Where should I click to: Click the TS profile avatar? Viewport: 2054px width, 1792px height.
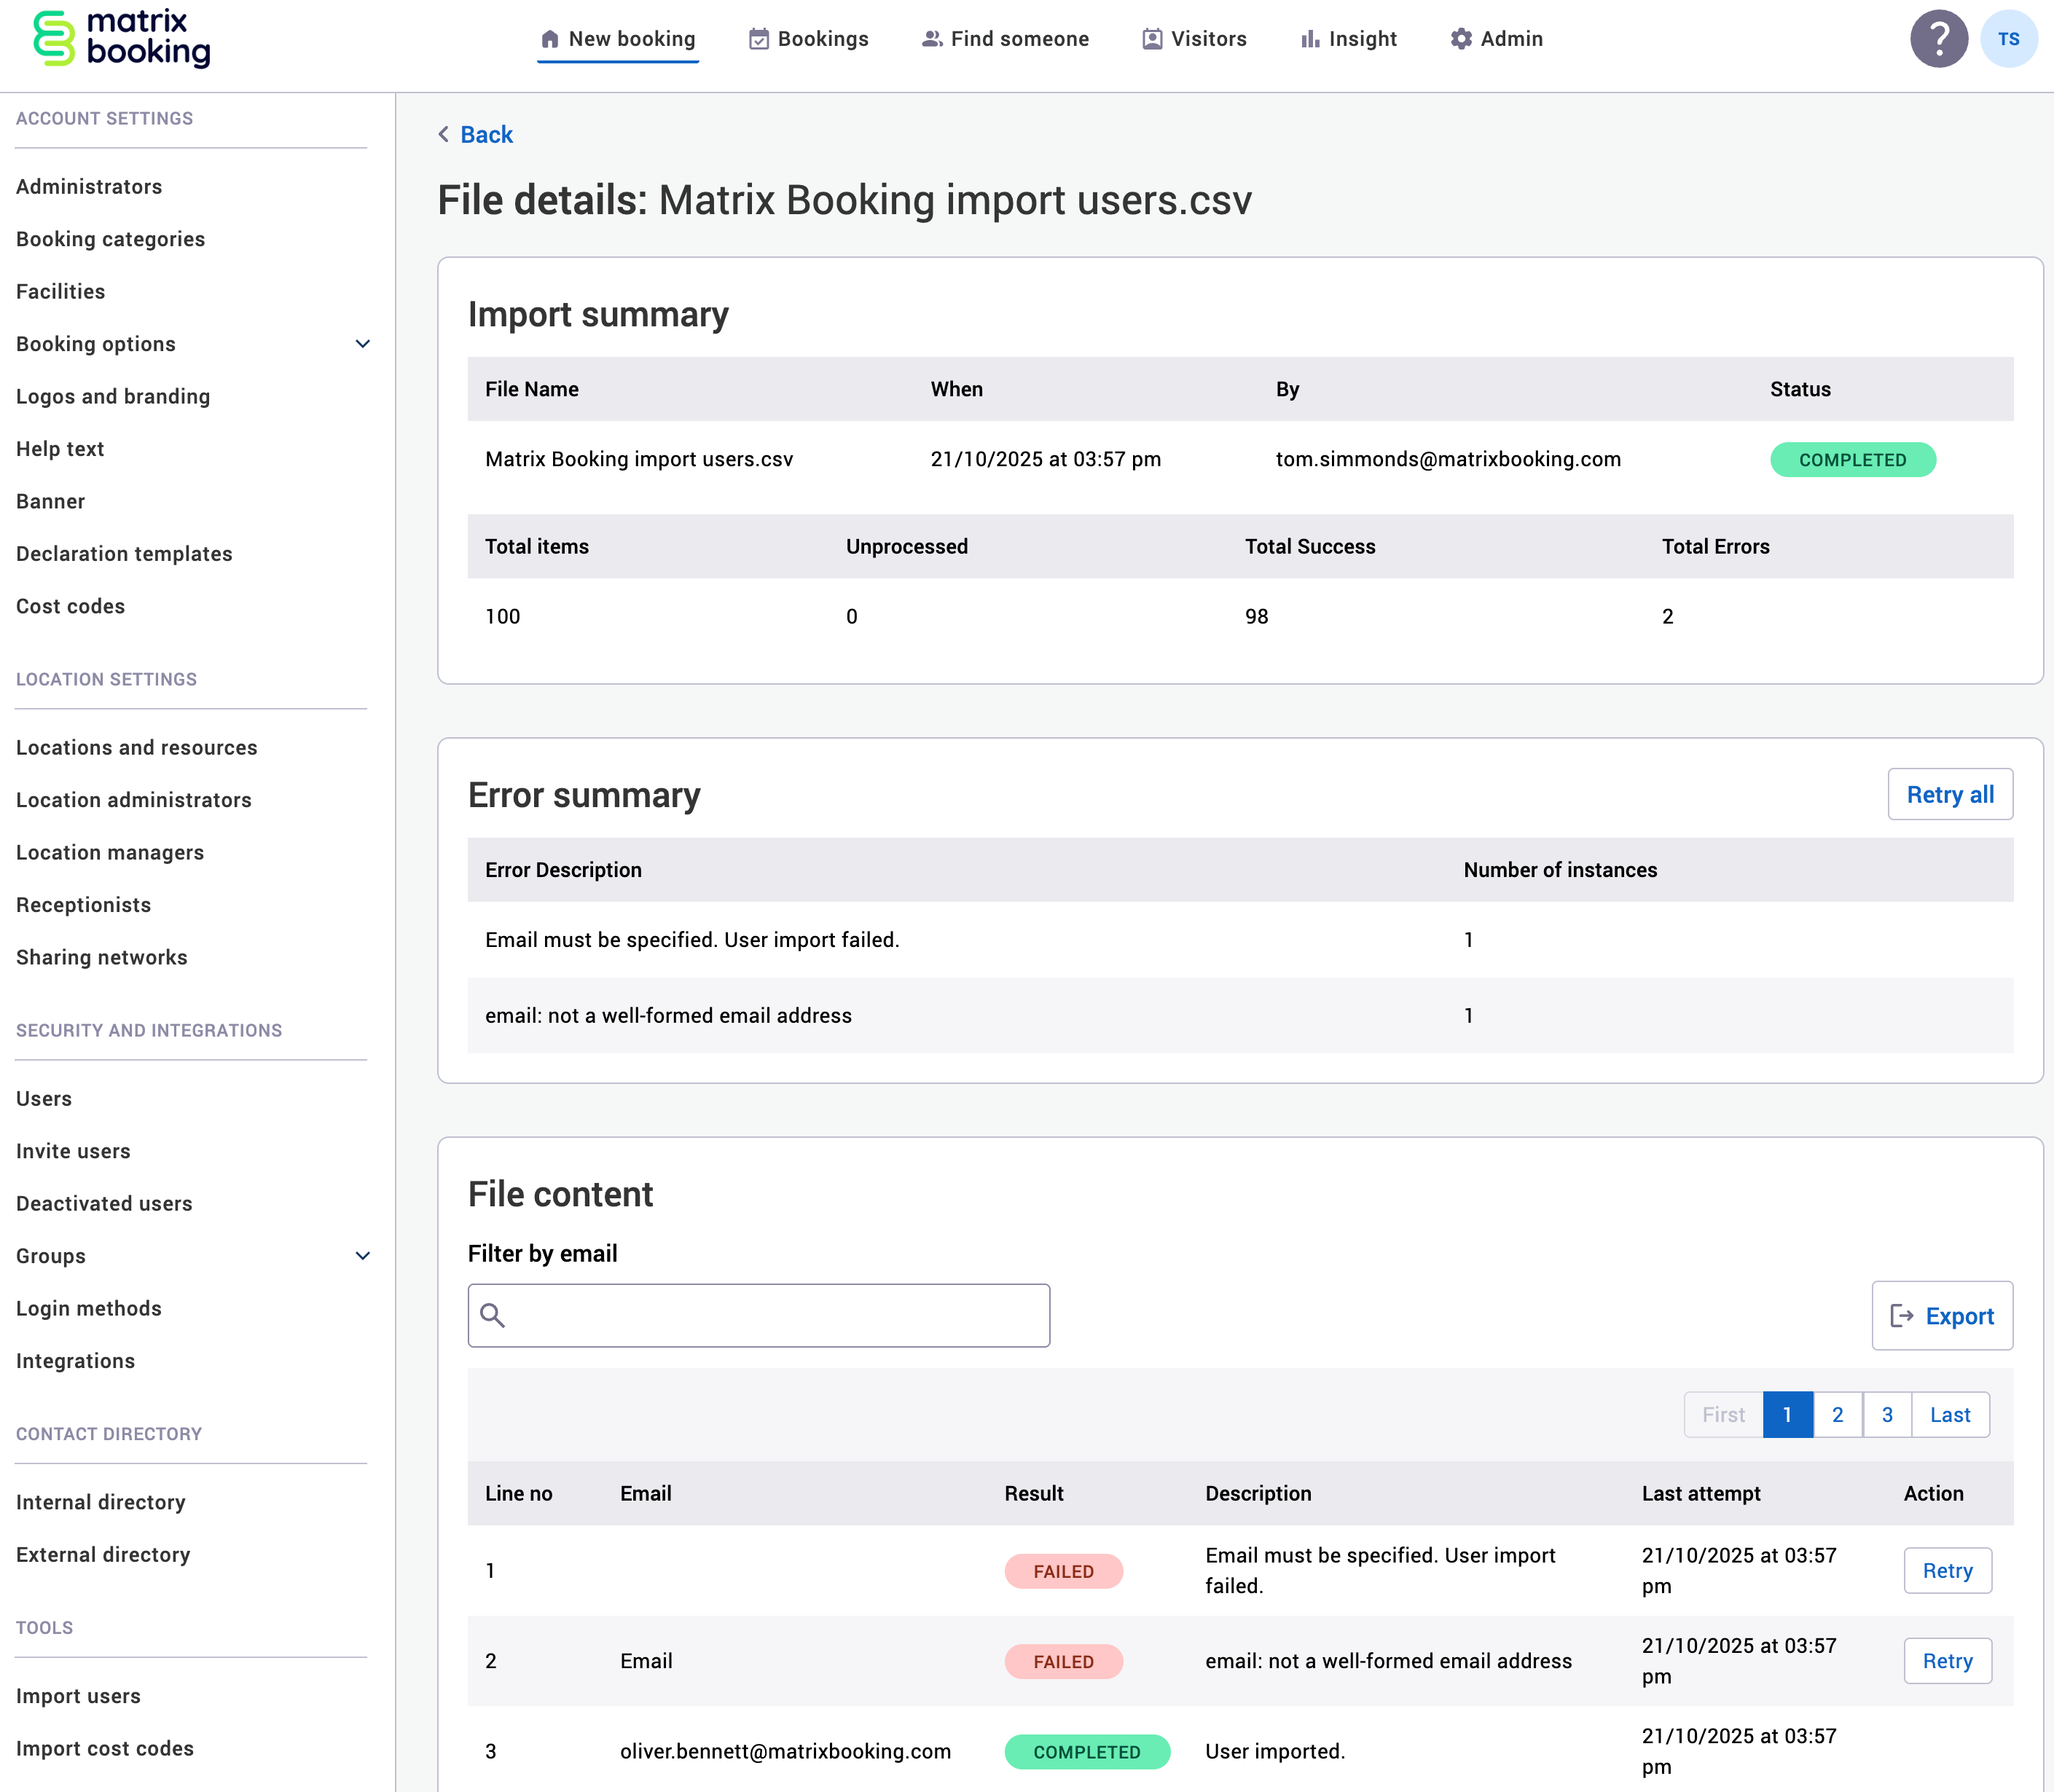pyautogui.click(x=2009, y=38)
